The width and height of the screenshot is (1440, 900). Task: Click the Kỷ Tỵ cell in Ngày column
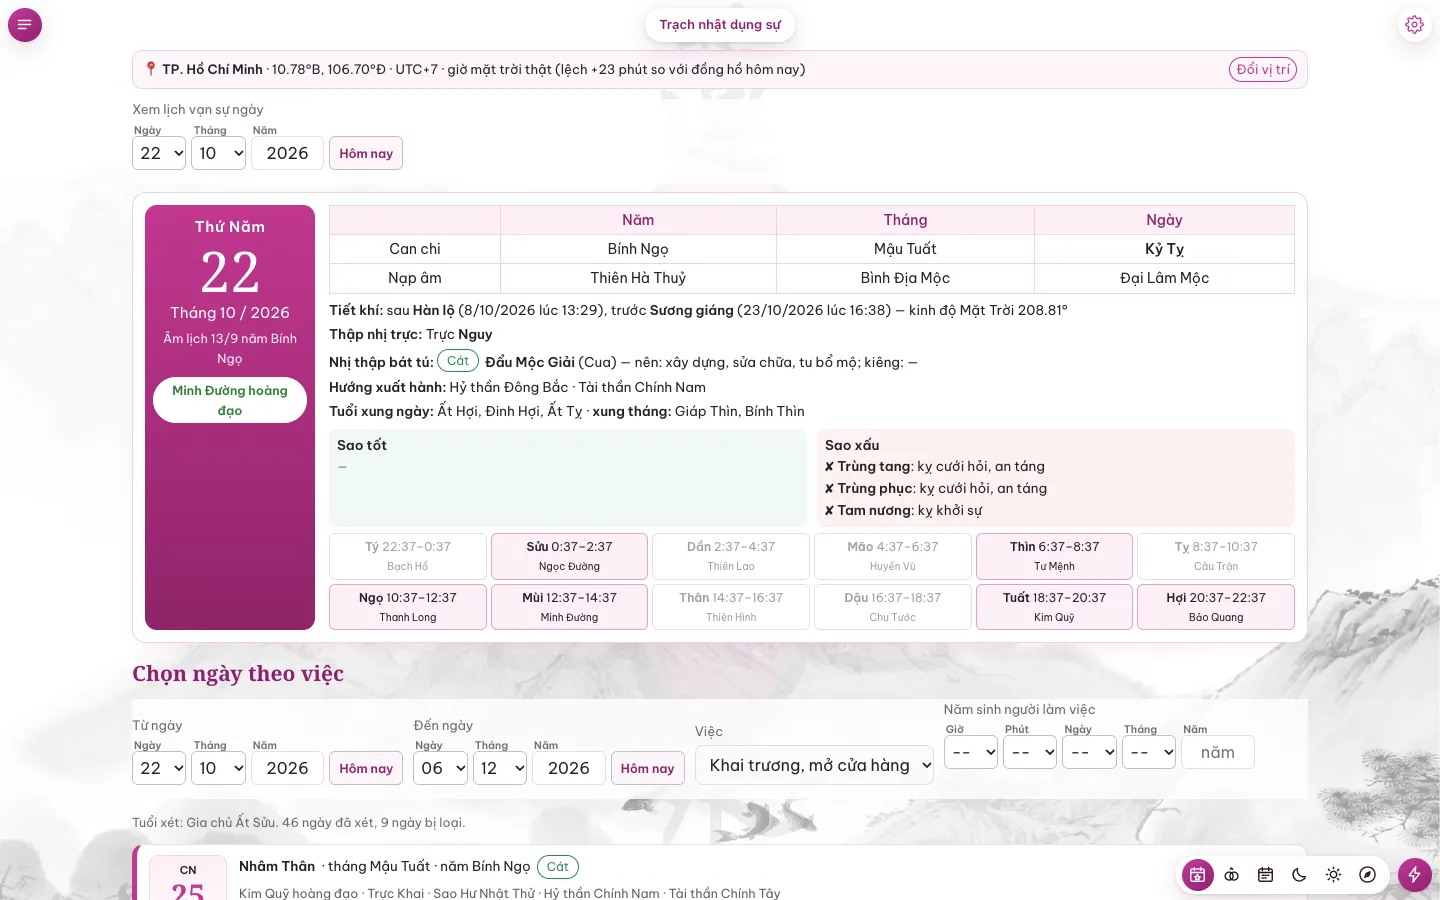(x=1164, y=249)
